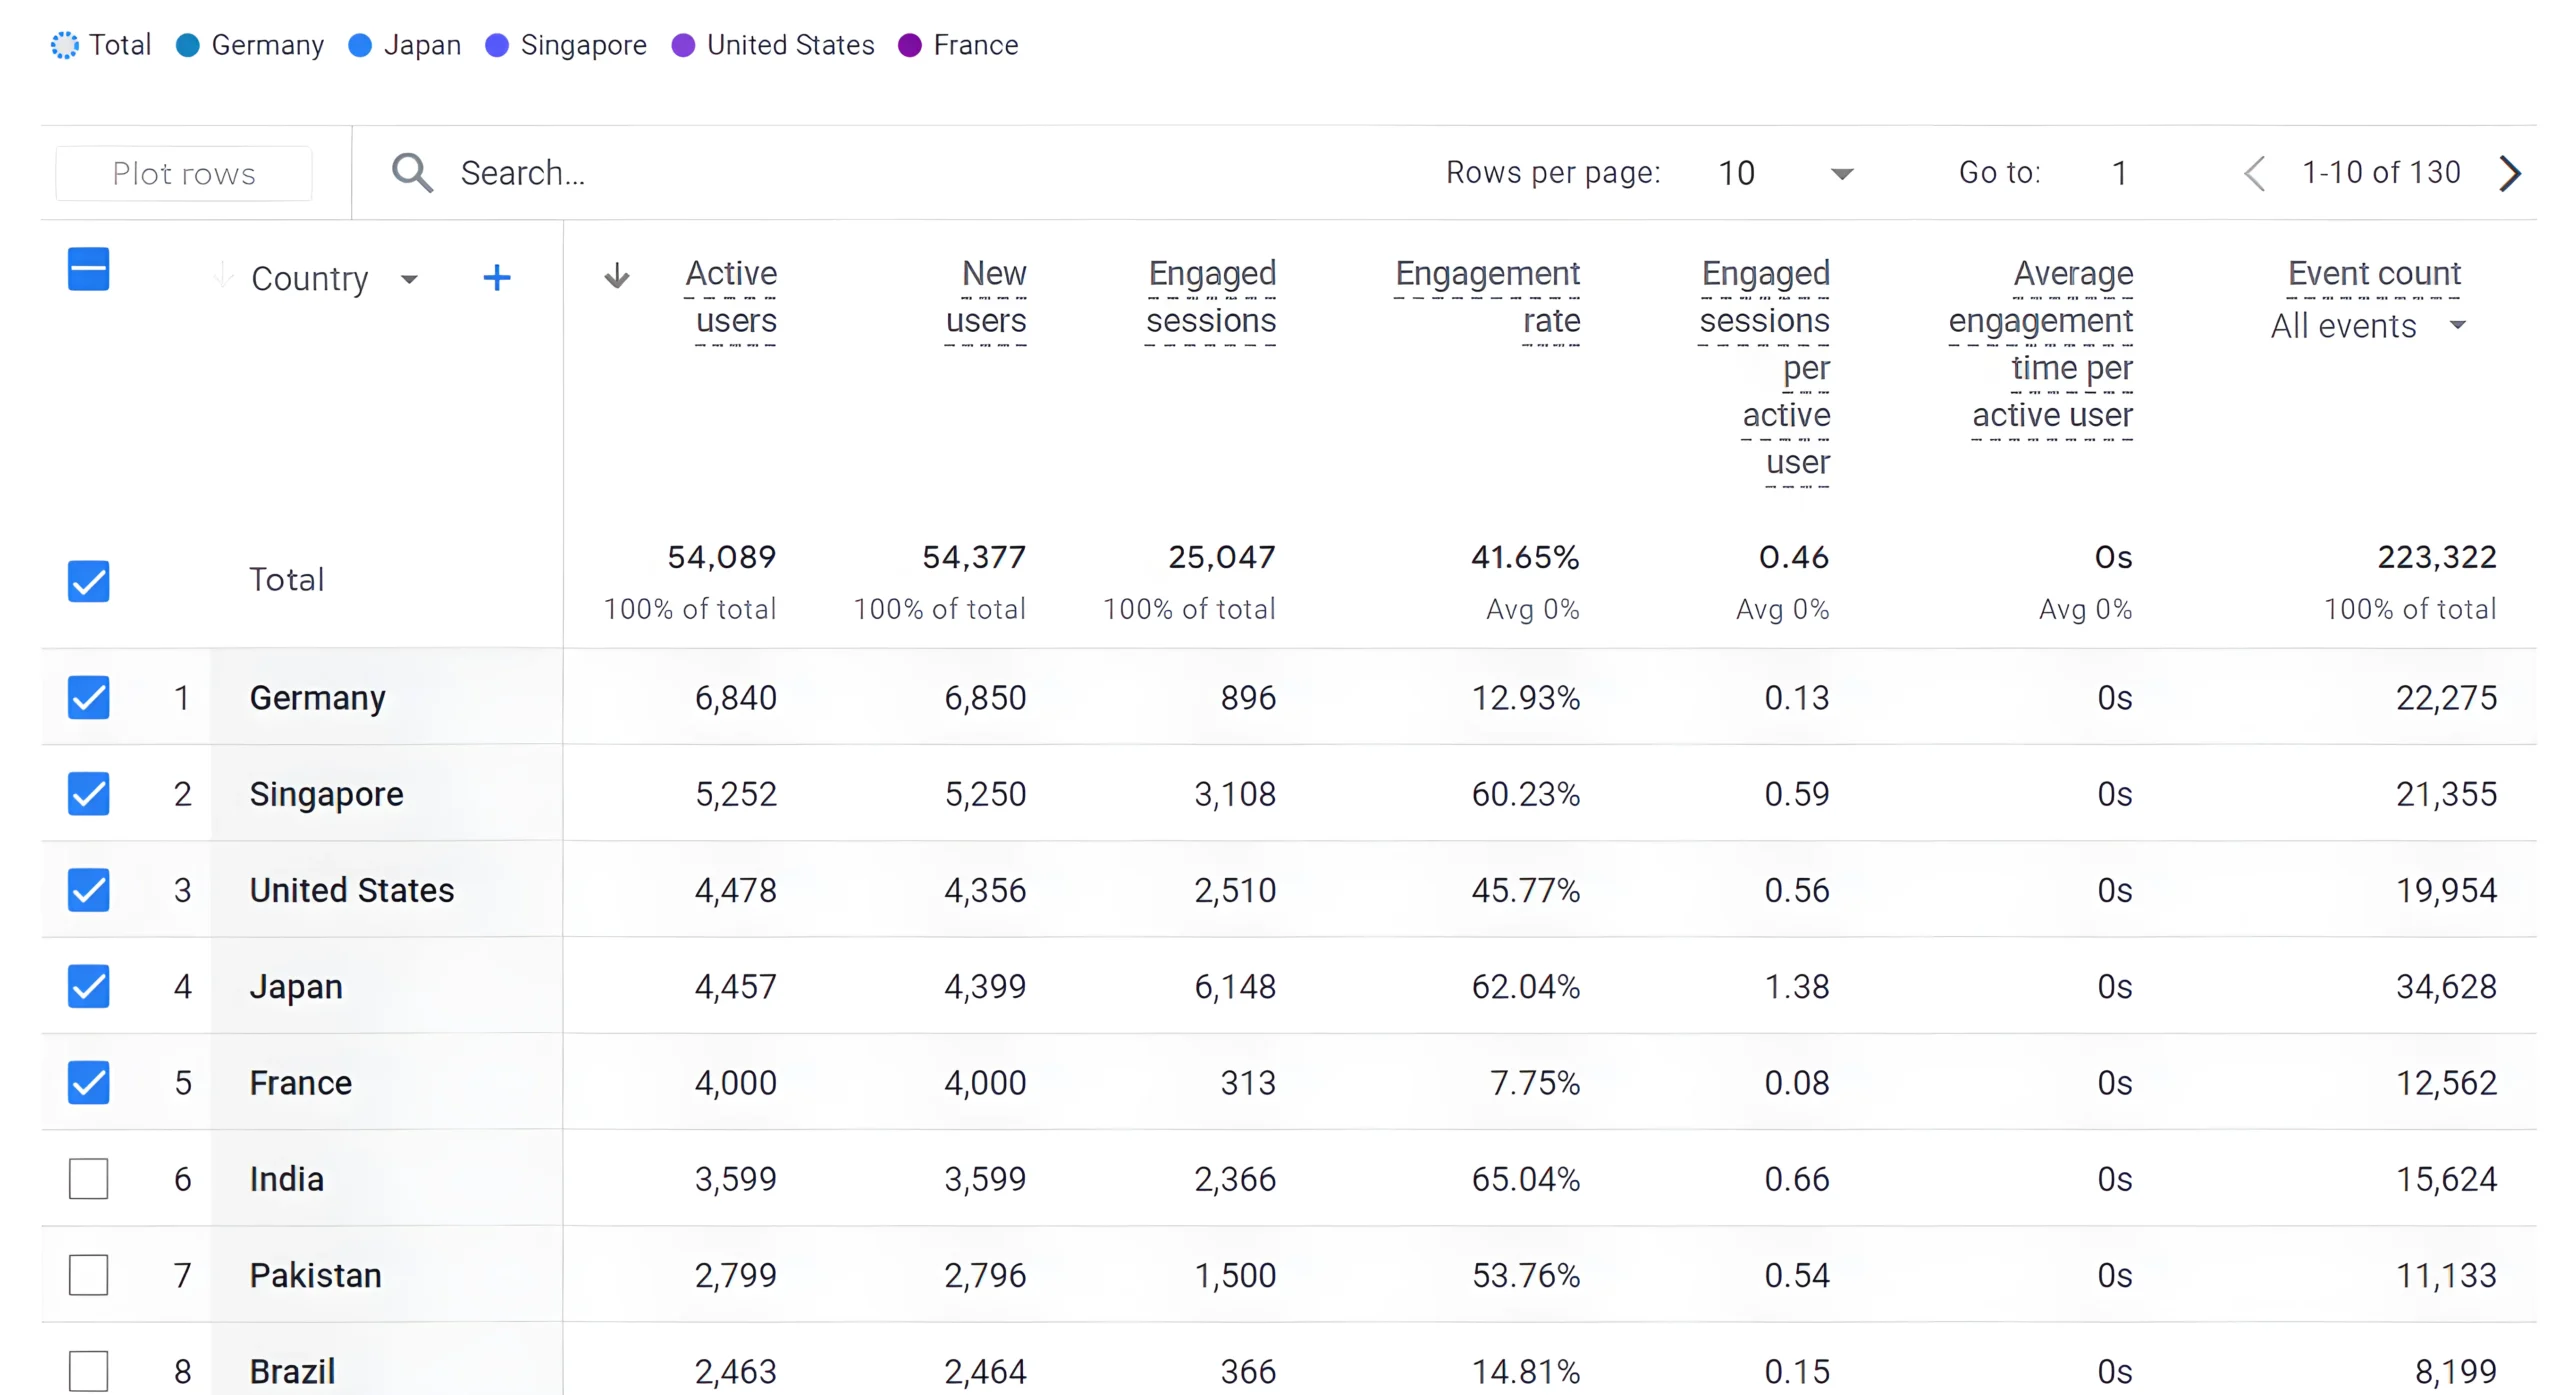Click the Total row label
This screenshot has height=1395, width=2560.
tap(286, 580)
